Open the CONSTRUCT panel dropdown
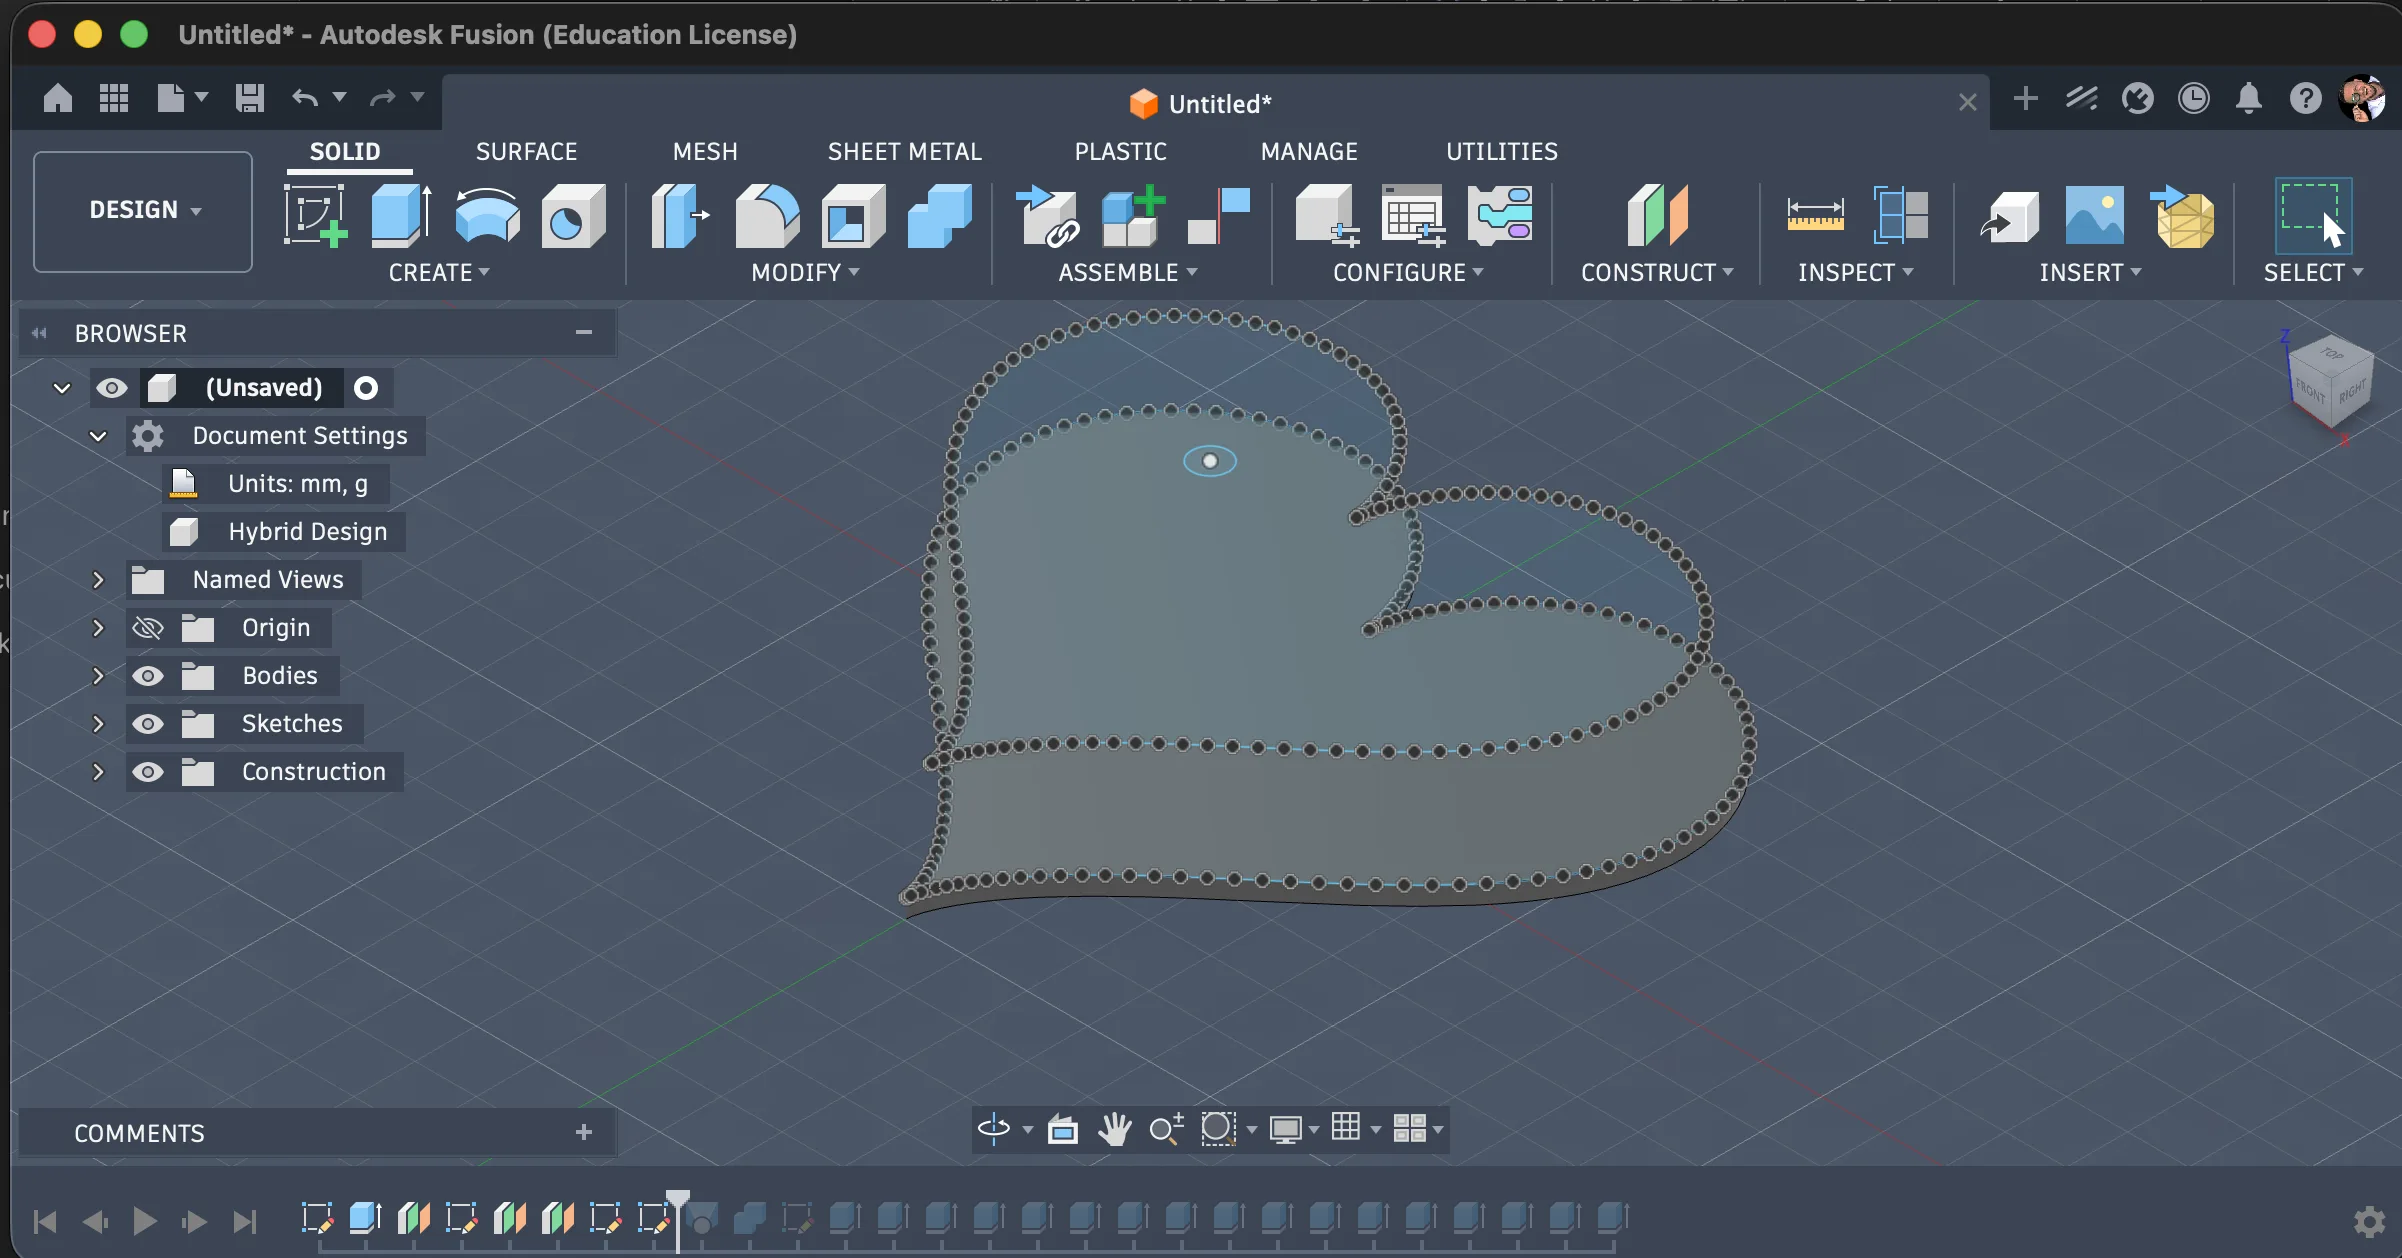 click(1657, 272)
